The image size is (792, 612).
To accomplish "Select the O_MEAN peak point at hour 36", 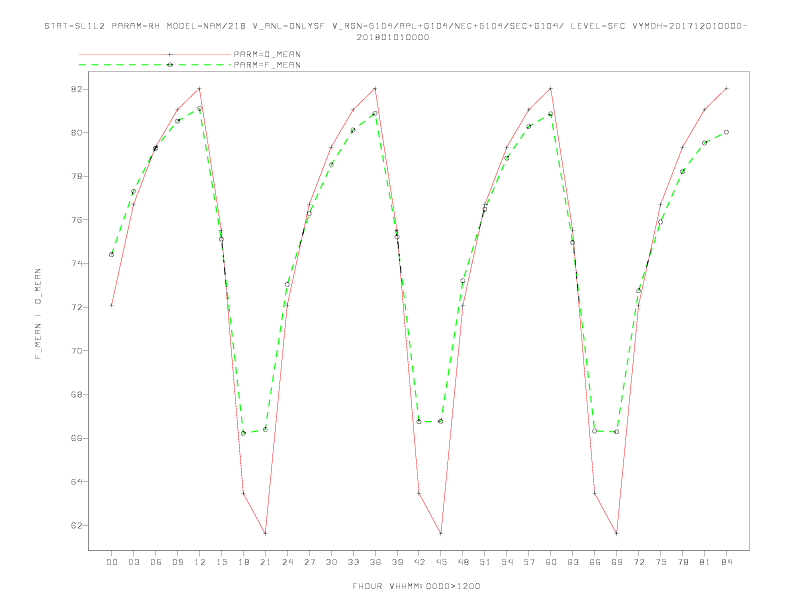I will click(x=375, y=88).
